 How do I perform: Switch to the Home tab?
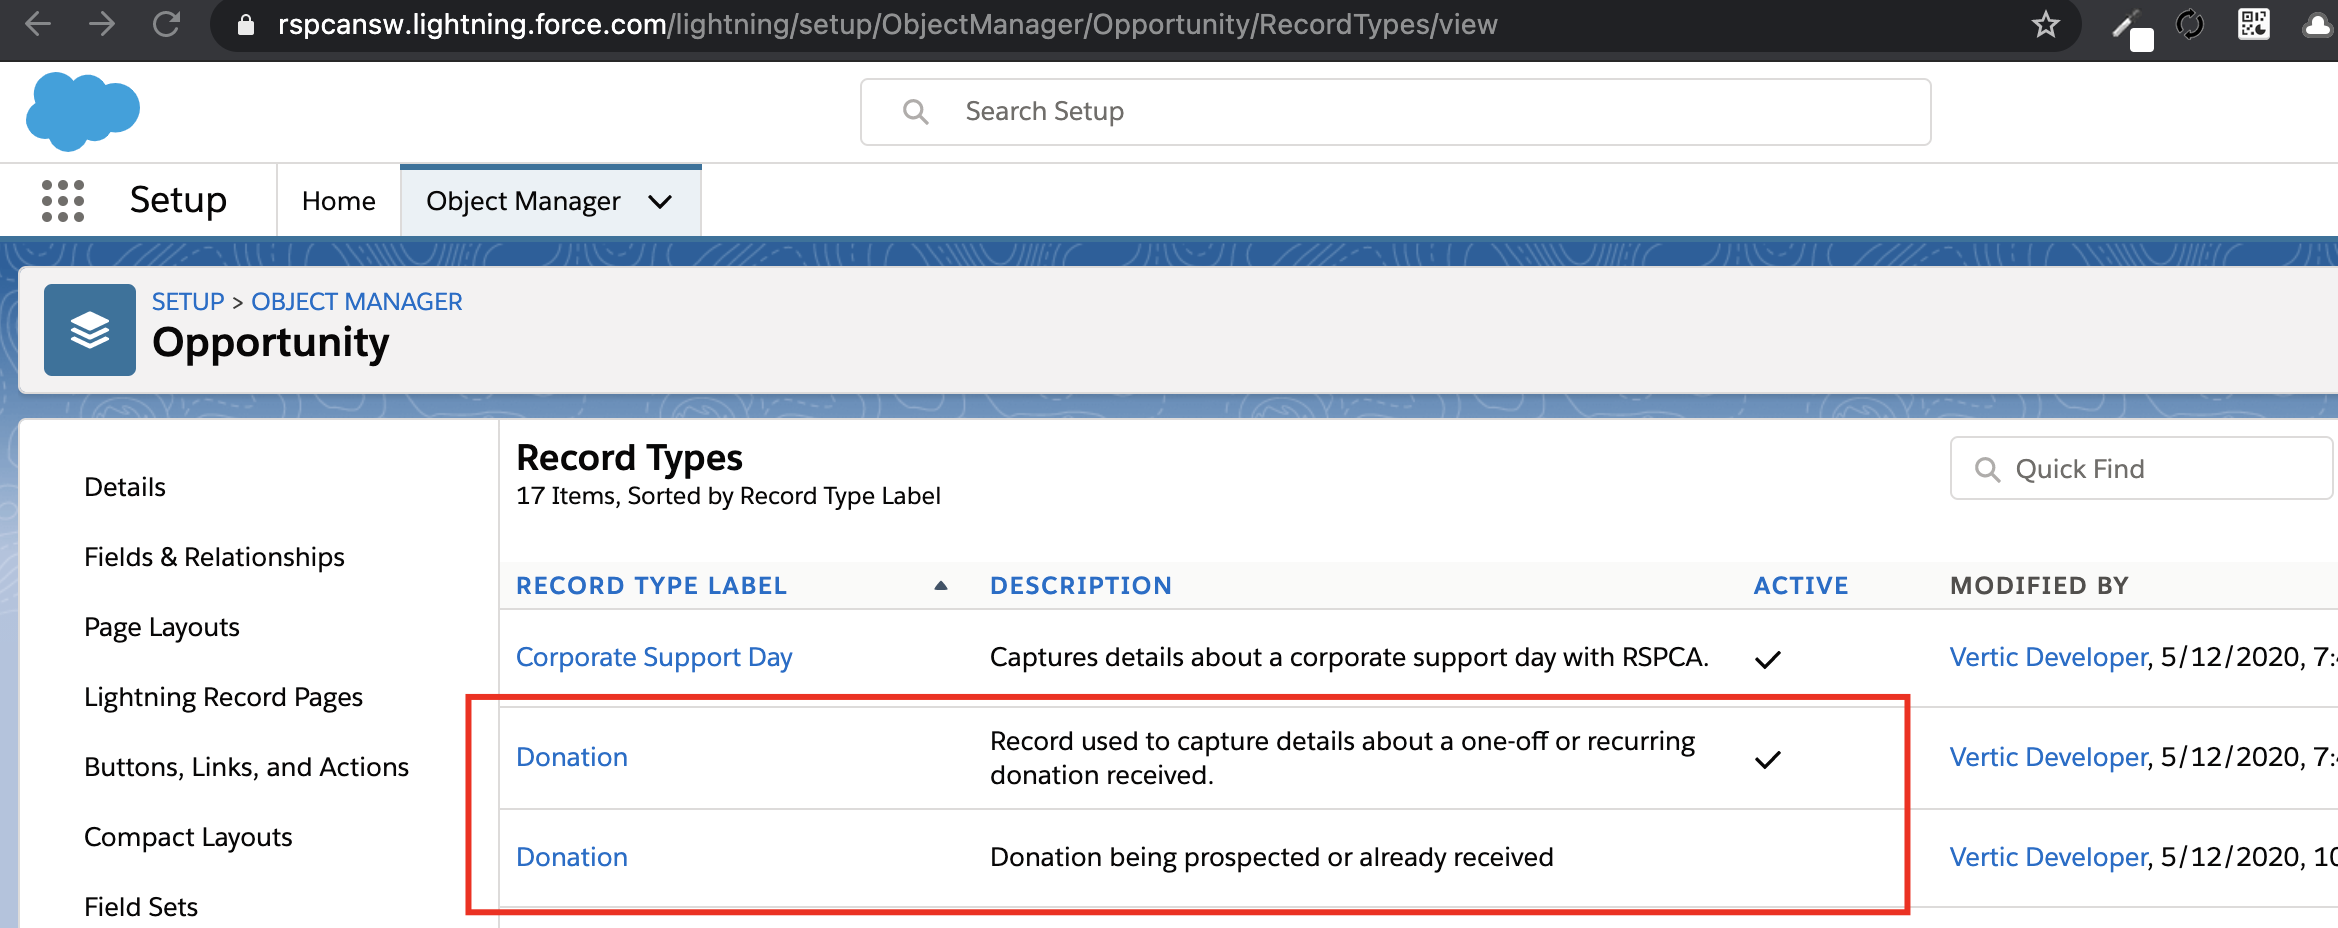pyautogui.click(x=338, y=200)
